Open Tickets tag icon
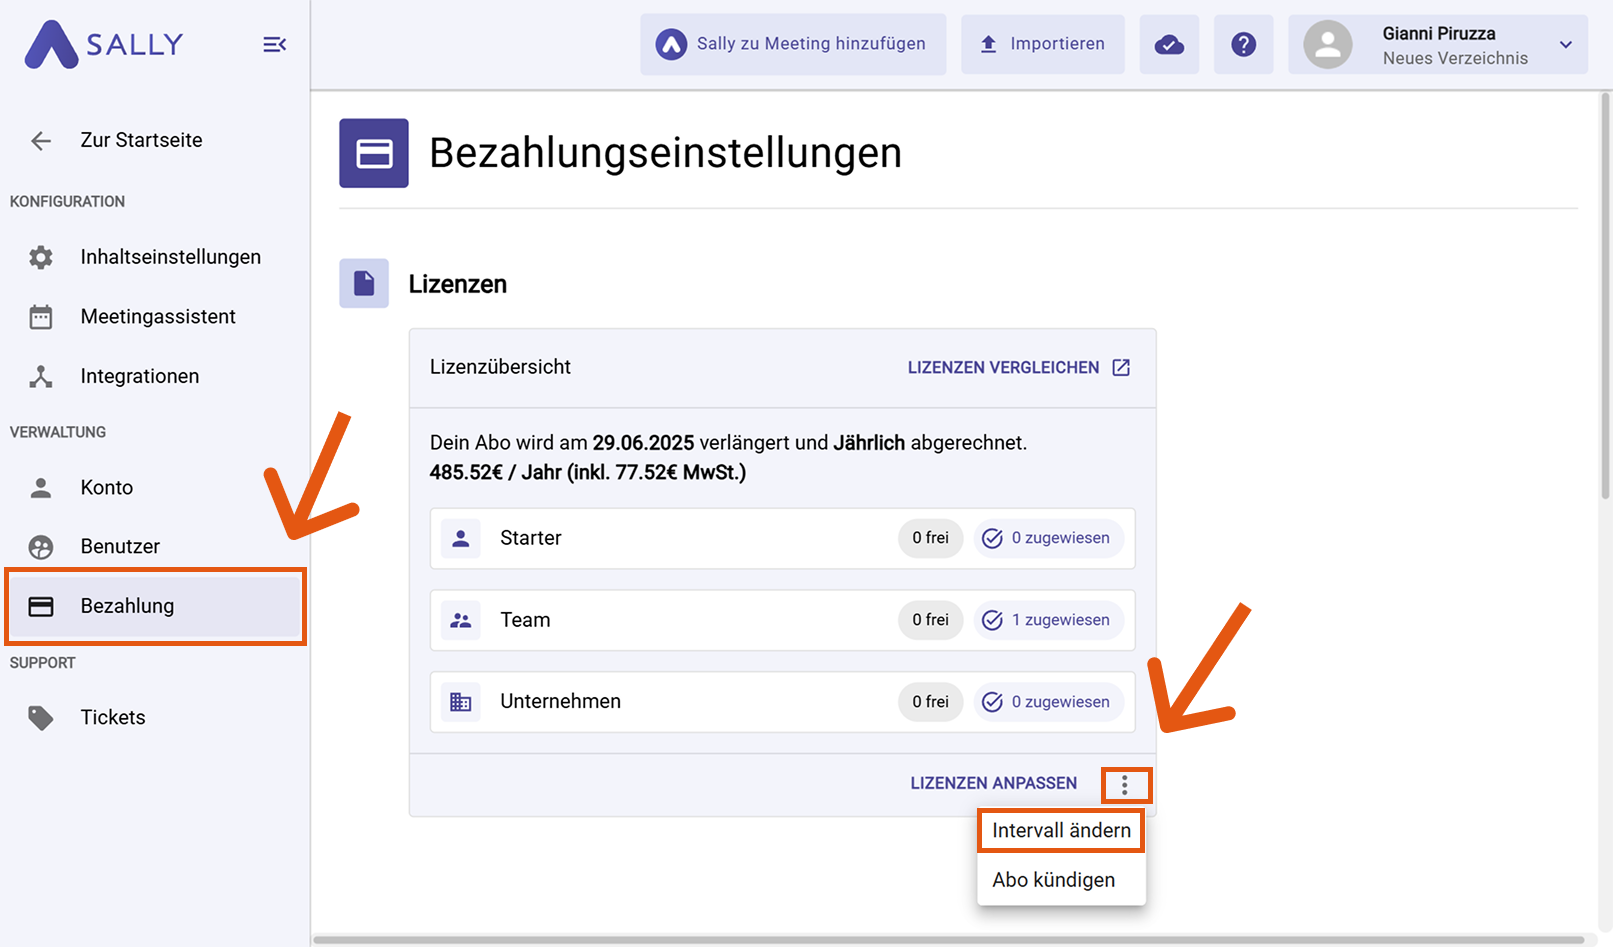This screenshot has width=1613, height=947. click(x=41, y=718)
